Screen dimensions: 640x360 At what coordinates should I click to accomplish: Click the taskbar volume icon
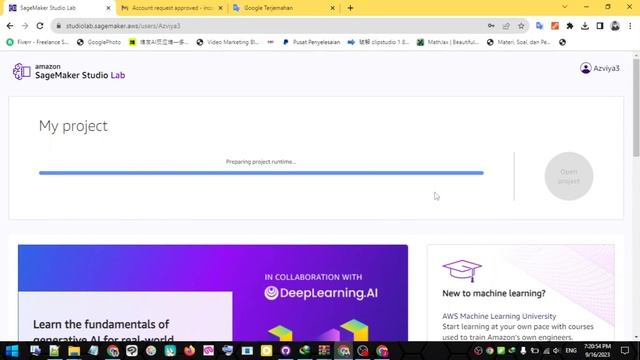coord(556,351)
